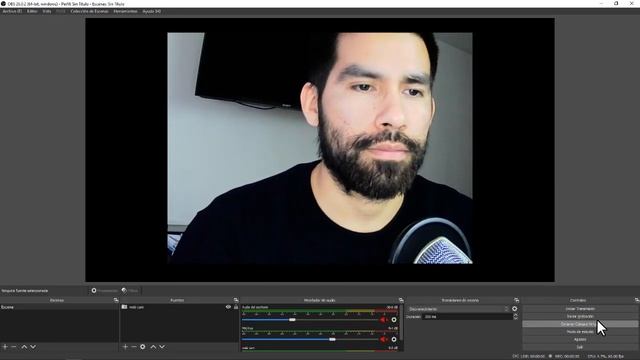Open the Vista menu
Viewport: 640px width, 360px height.
click(x=47, y=11)
